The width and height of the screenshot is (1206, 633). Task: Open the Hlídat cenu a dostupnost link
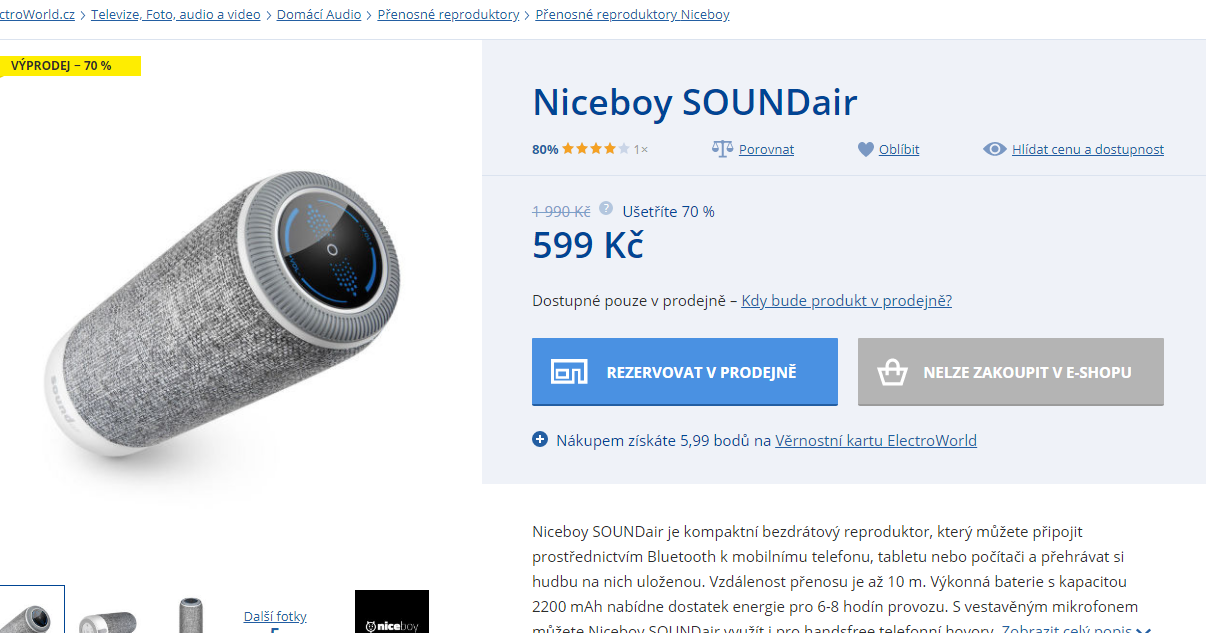click(1088, 149)
